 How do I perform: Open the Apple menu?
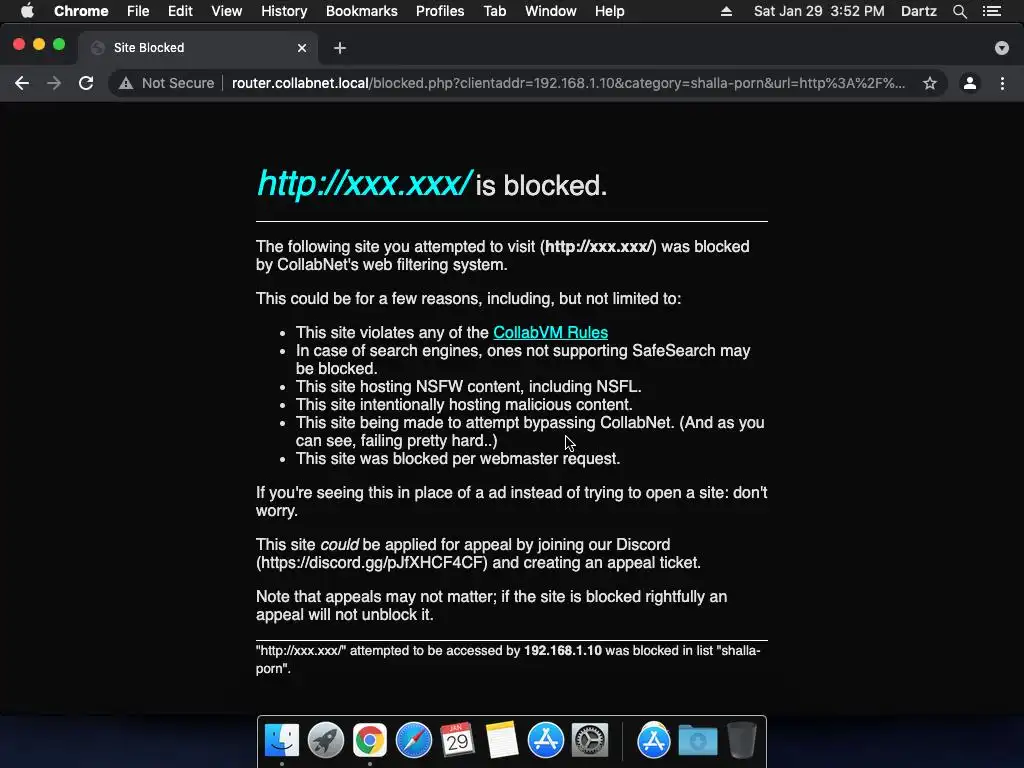(x=27, y=11)
